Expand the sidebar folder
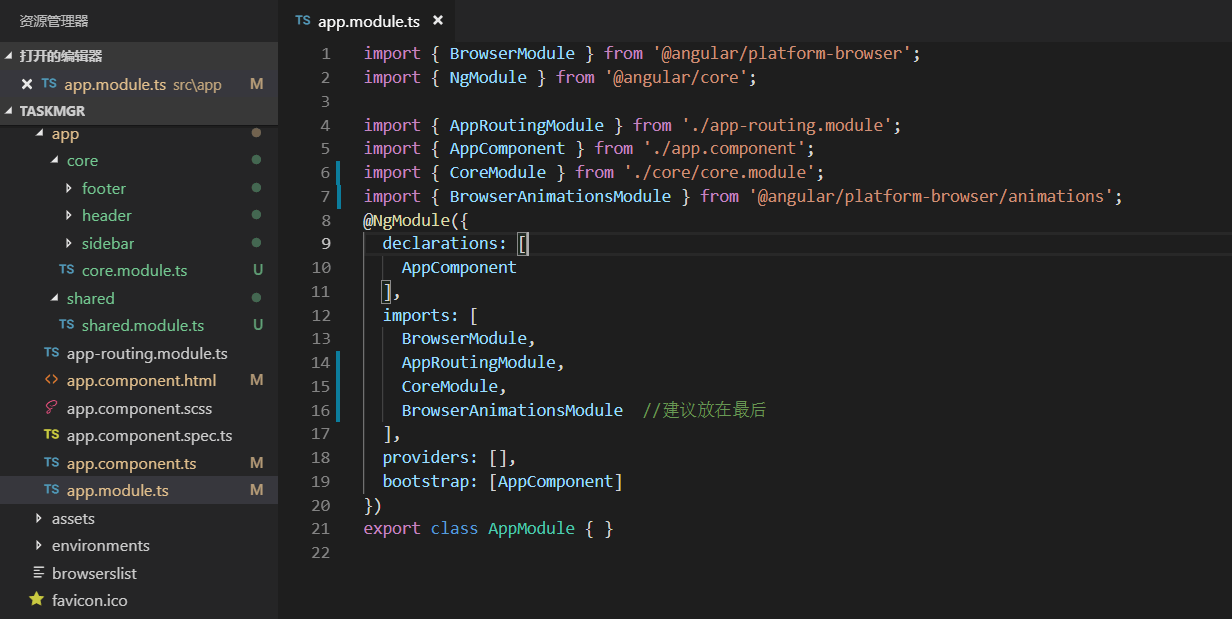The width and height of the screenshot is (1232, 619). (69, 243)
